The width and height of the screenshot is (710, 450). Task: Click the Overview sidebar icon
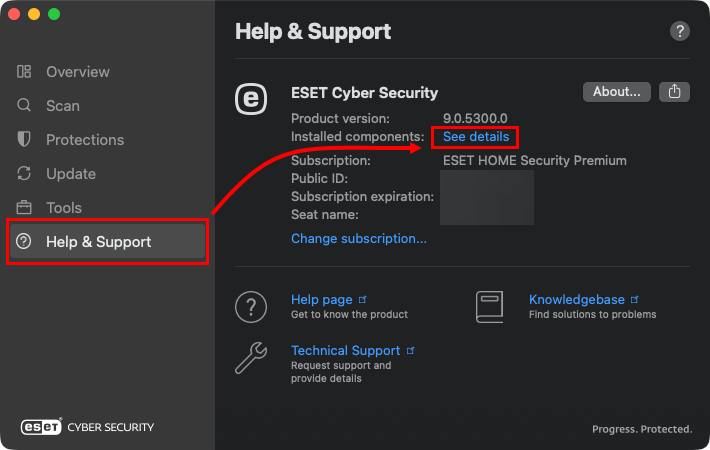point(24,72)
